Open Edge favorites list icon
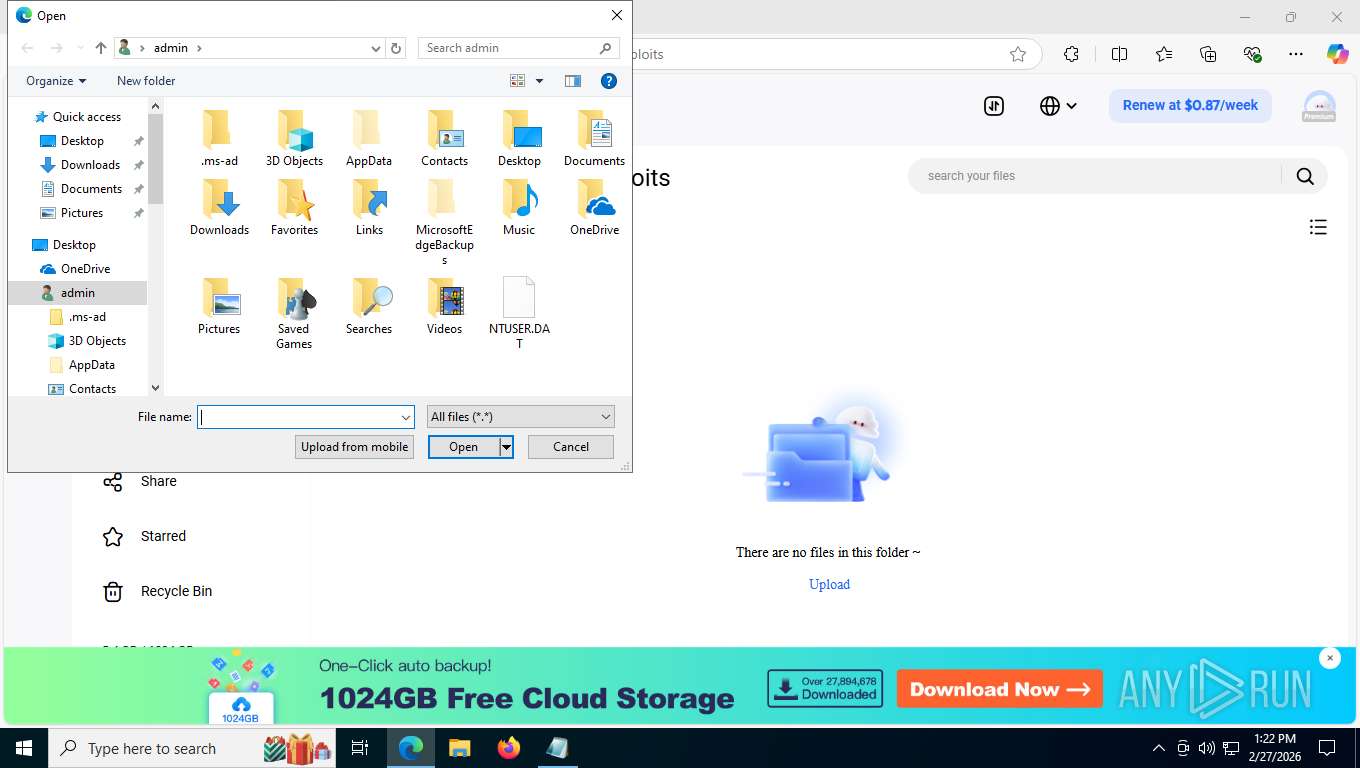1360x768 pixels. [1164, 54]
